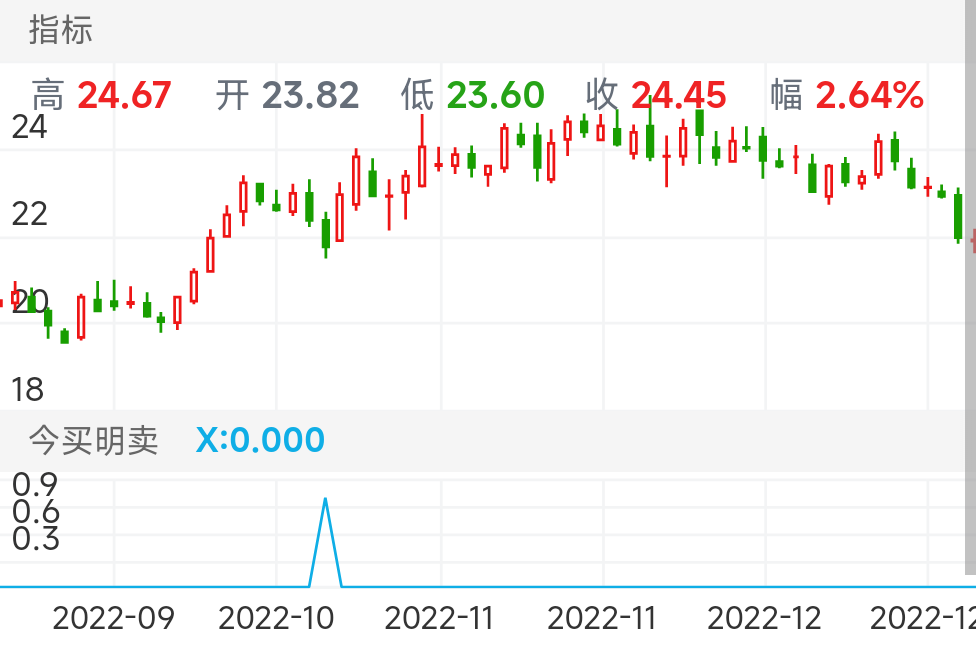Screen dimensions: 976x649
Task: Select the 0.3 indicator axis label
Action: (x=35, y=538)
